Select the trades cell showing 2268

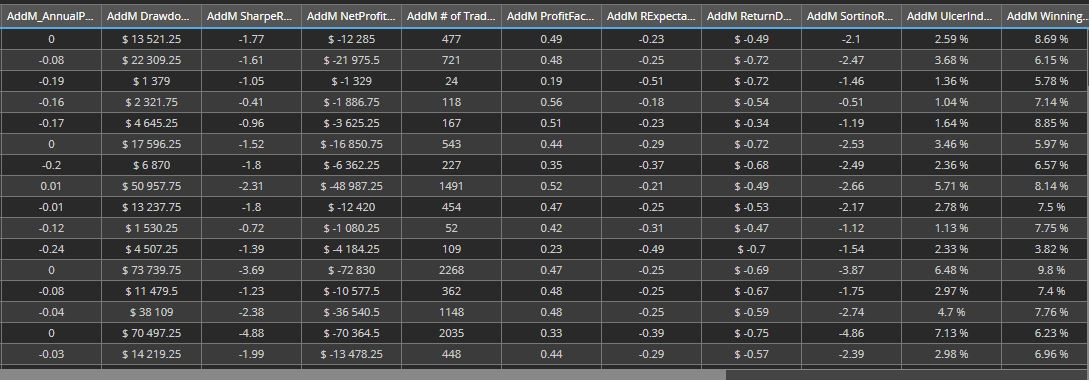tap(451, 270)
